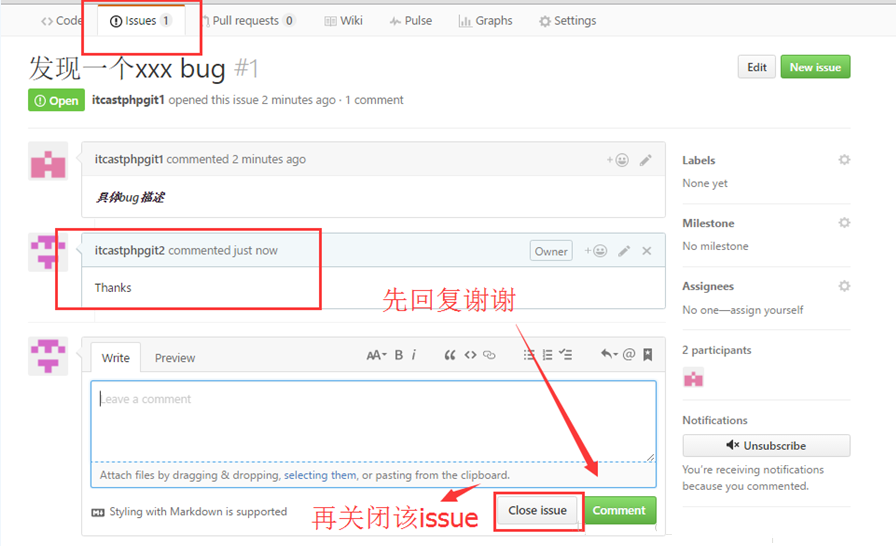Mention a user with the @ icon

(x=629, y=355)
